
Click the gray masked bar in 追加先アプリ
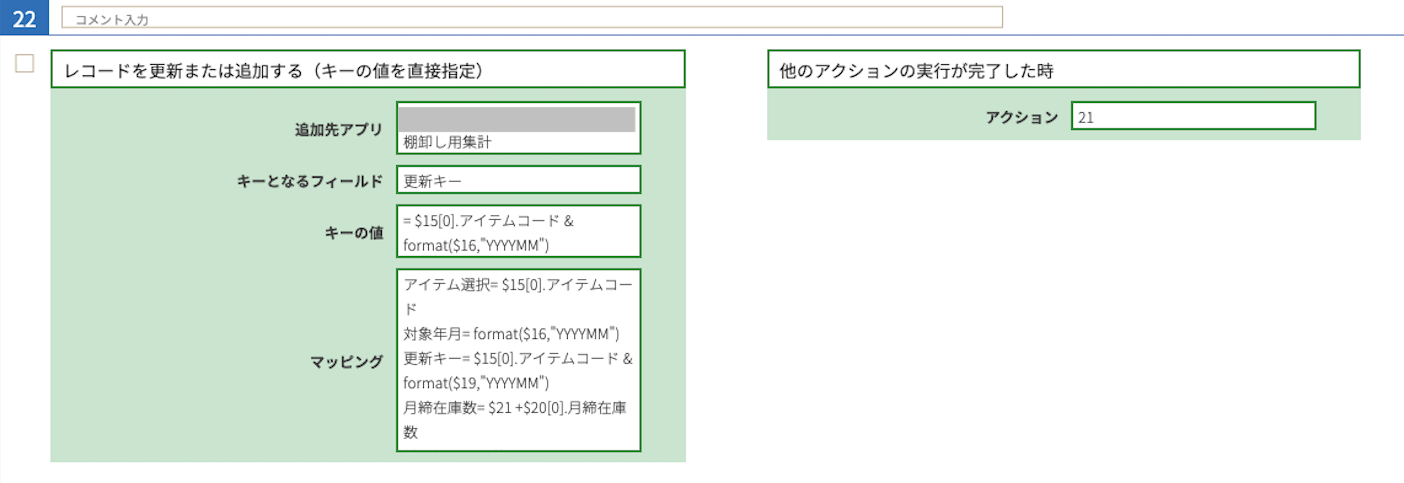click(518, 119)
